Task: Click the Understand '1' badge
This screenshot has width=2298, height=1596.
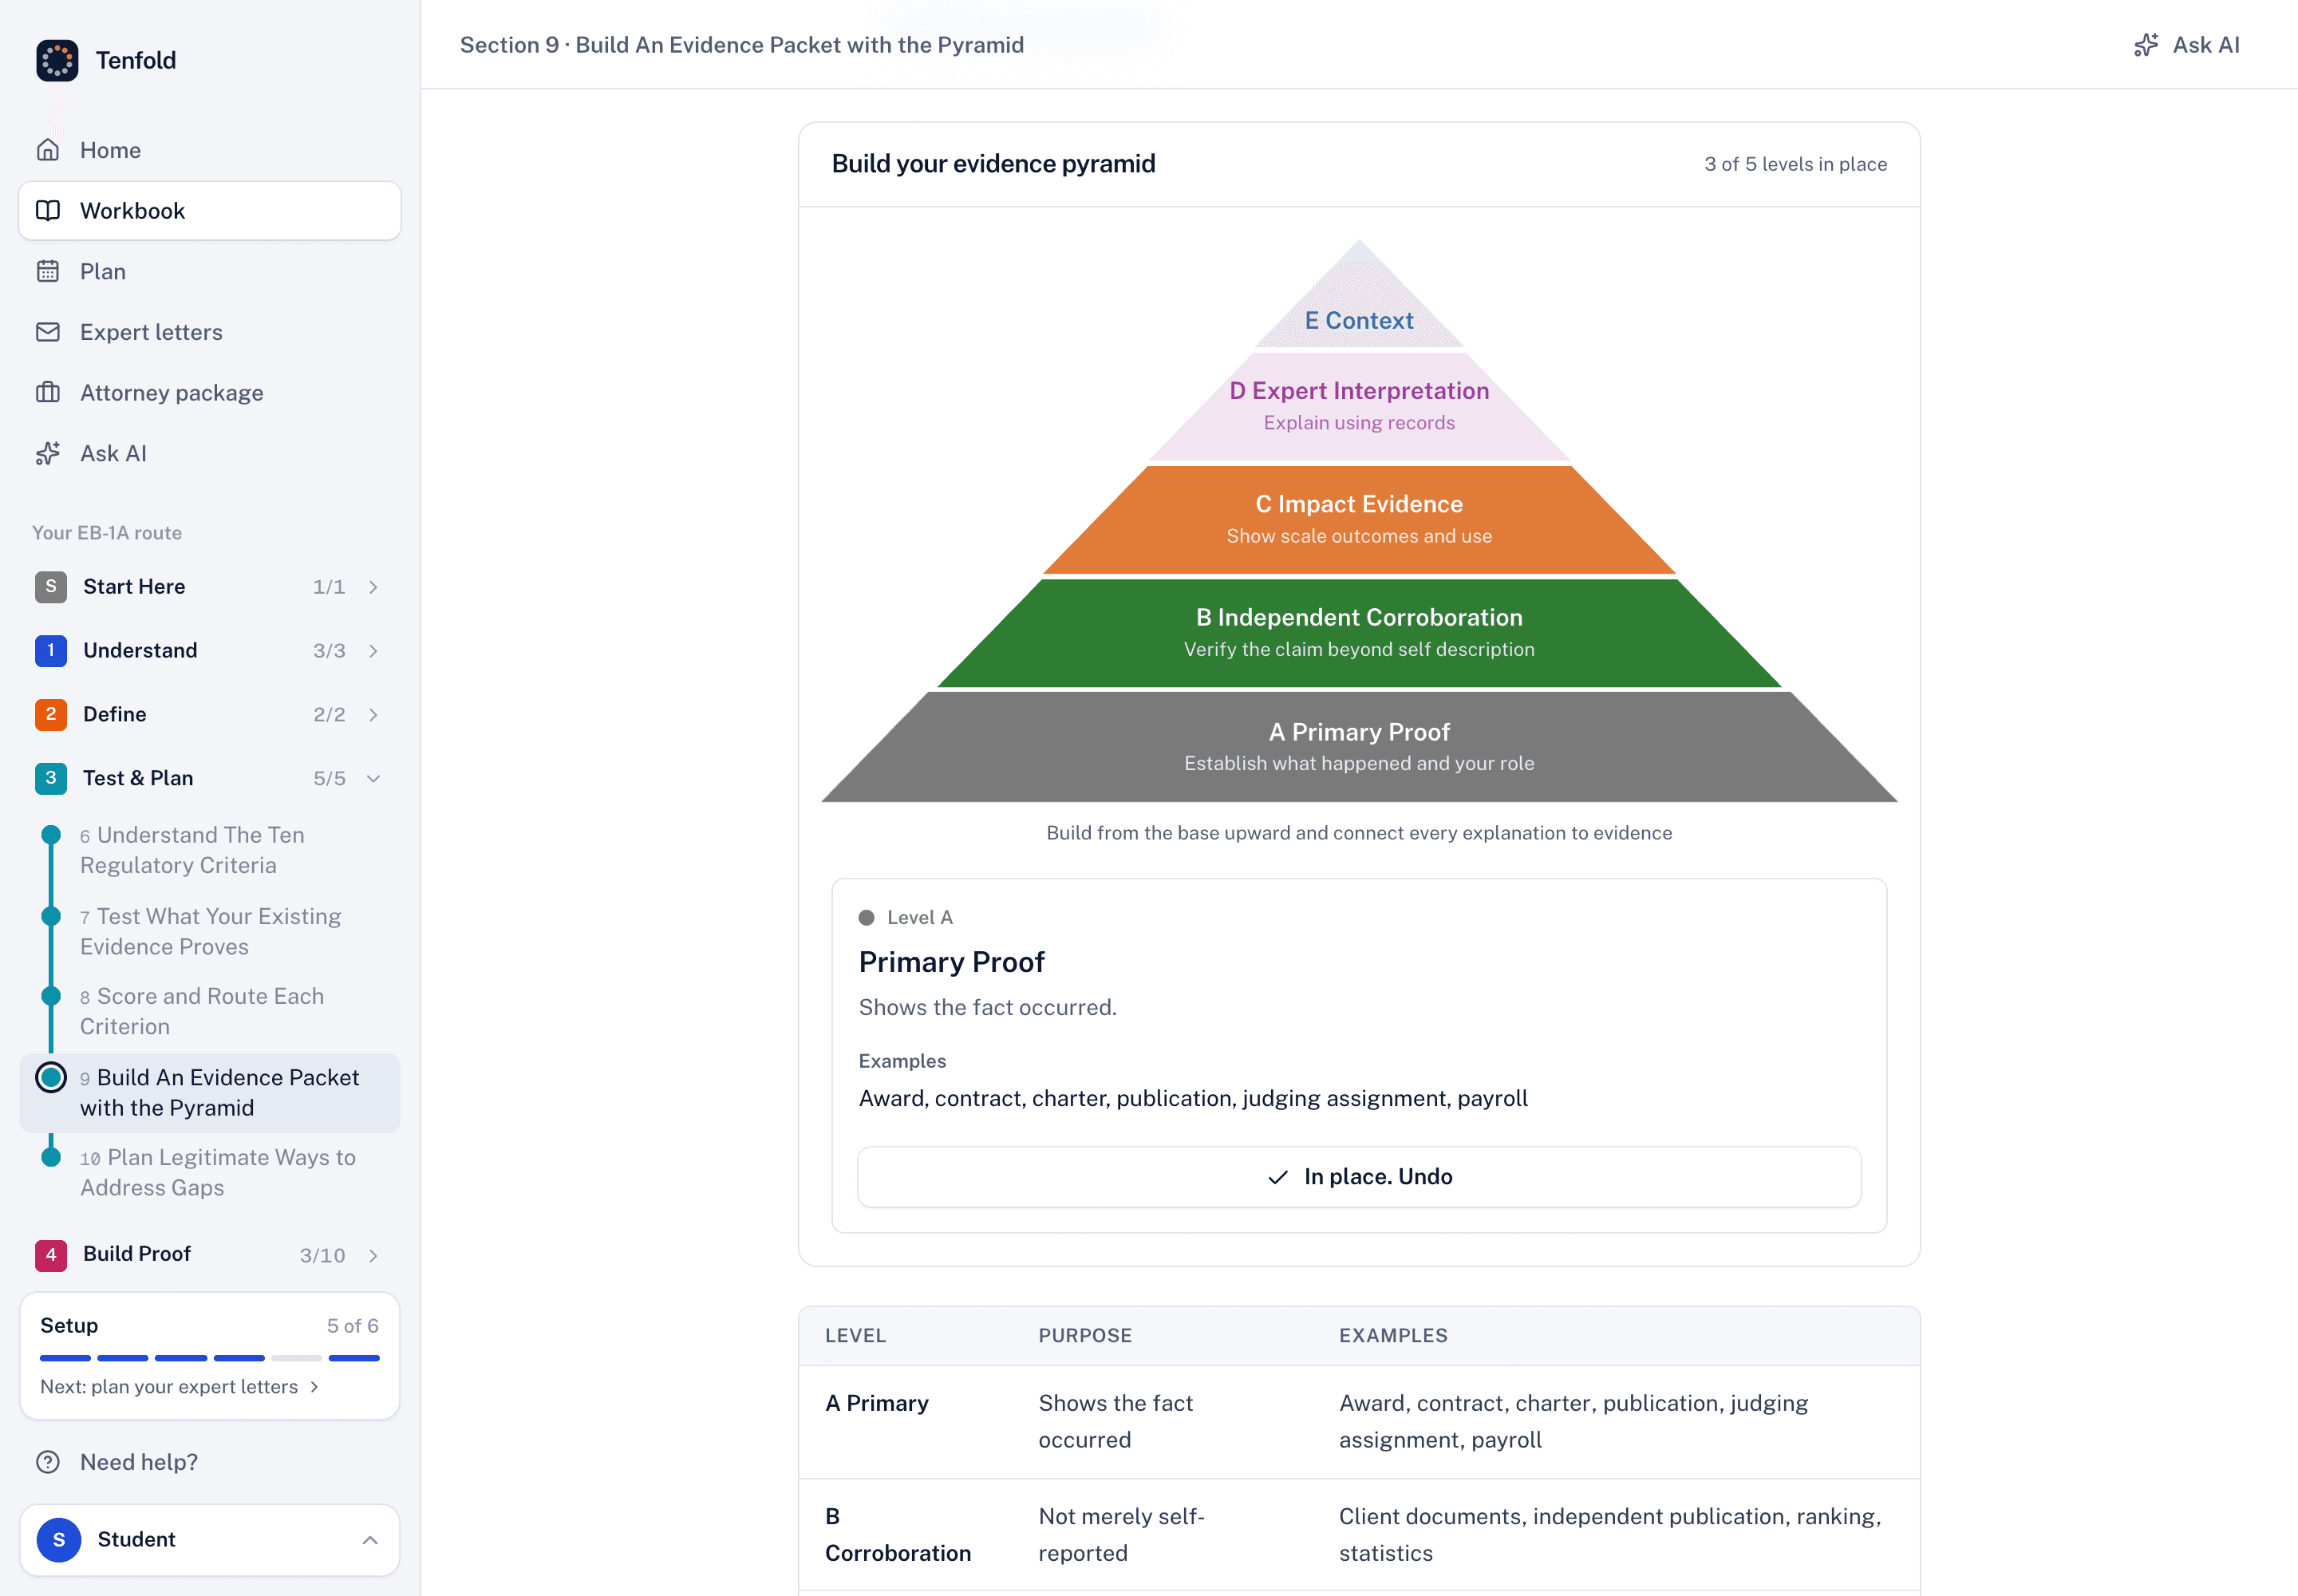Action: coord(51,651)
